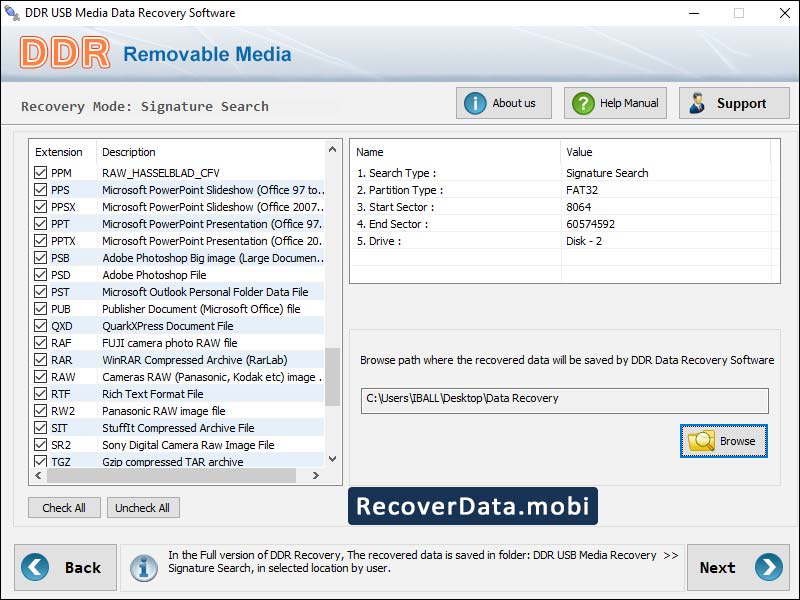
Task: Click the Start Sector value "8064"
Action: coord(579,207)
